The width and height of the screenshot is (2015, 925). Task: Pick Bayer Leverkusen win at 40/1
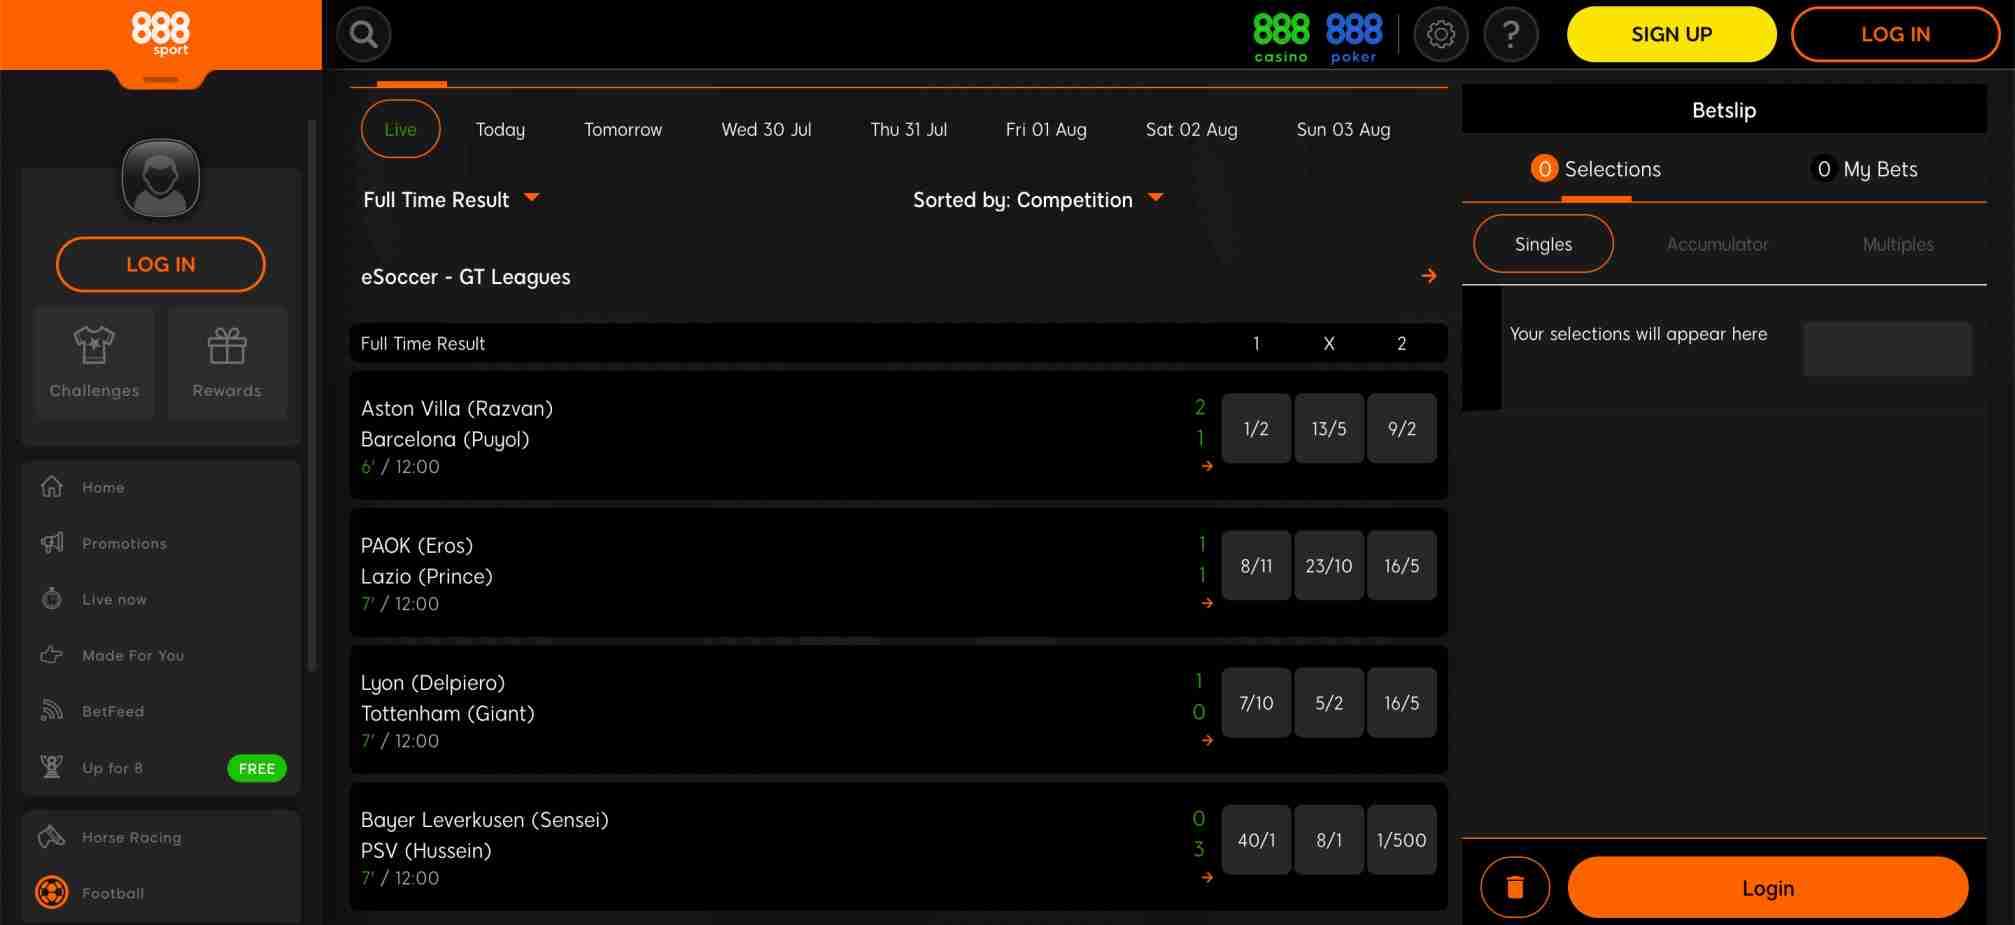click(x=1256, y=839)
